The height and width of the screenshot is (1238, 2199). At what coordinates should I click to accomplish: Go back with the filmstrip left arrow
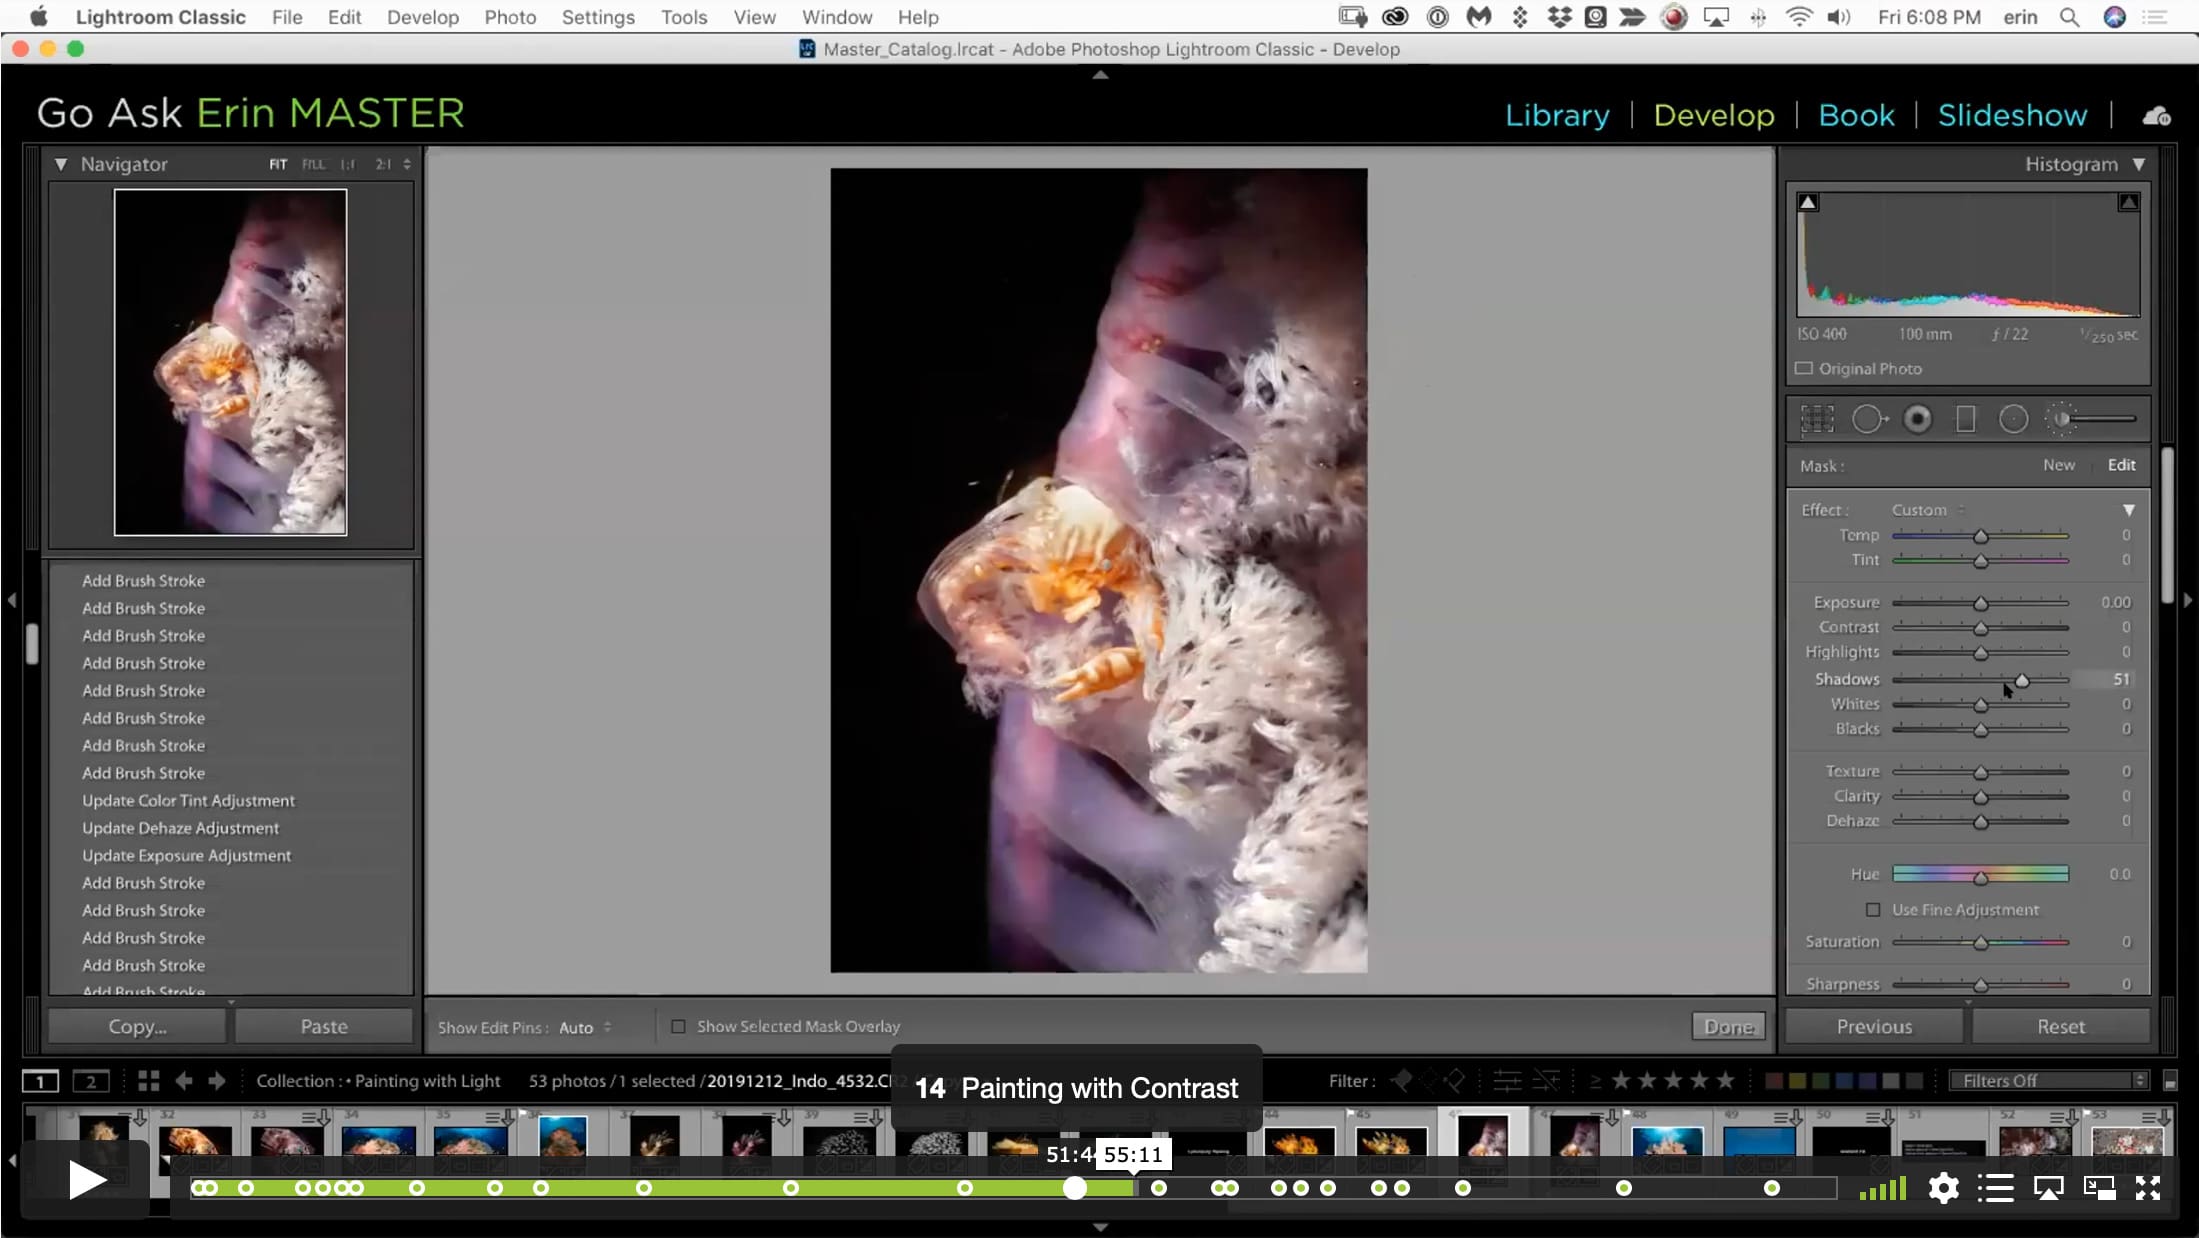pos(184,1081)
